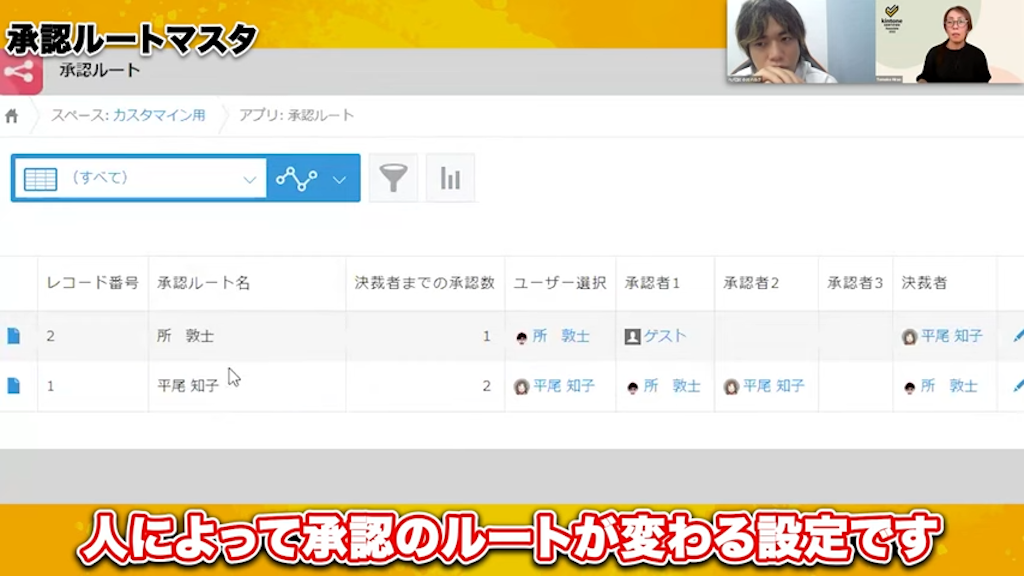Click the approval route app share icon

[x=21, y=72]
